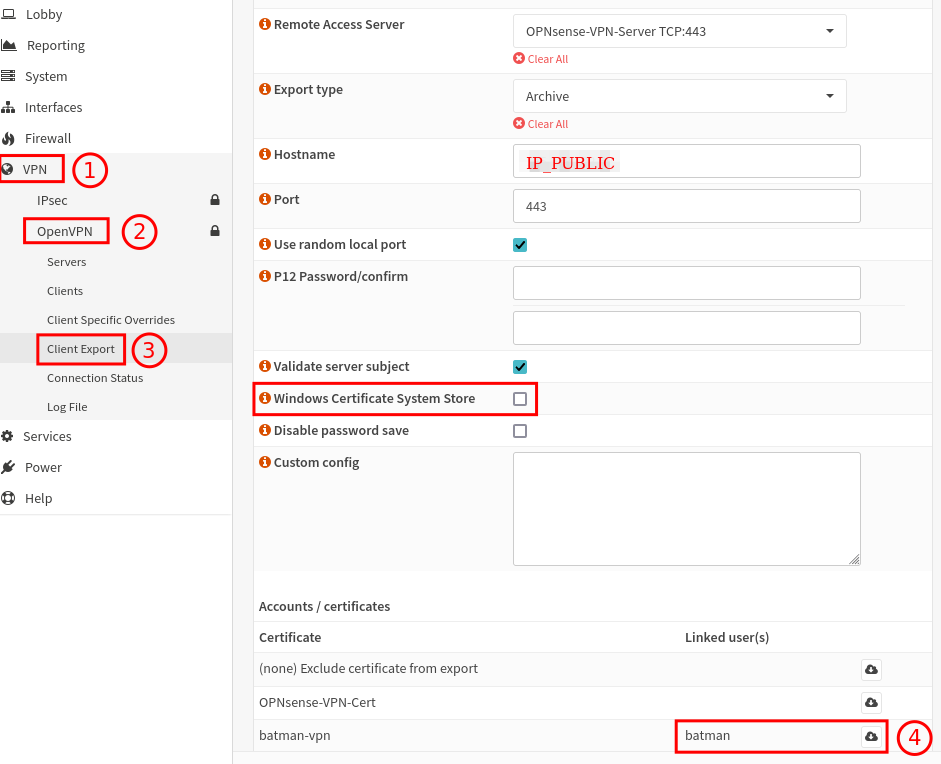Uncheck Validate server subject
941x764 pixels.
point(520,367)
